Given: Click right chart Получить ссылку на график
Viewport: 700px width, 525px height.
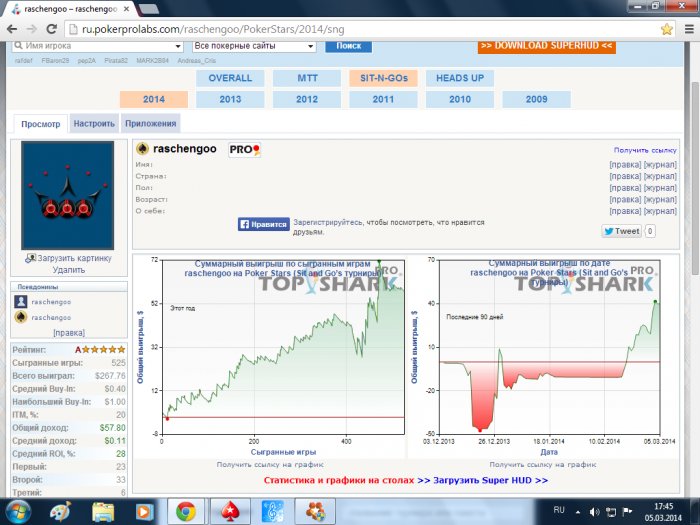Looking at the screenshot, I should tap(543, 465).
